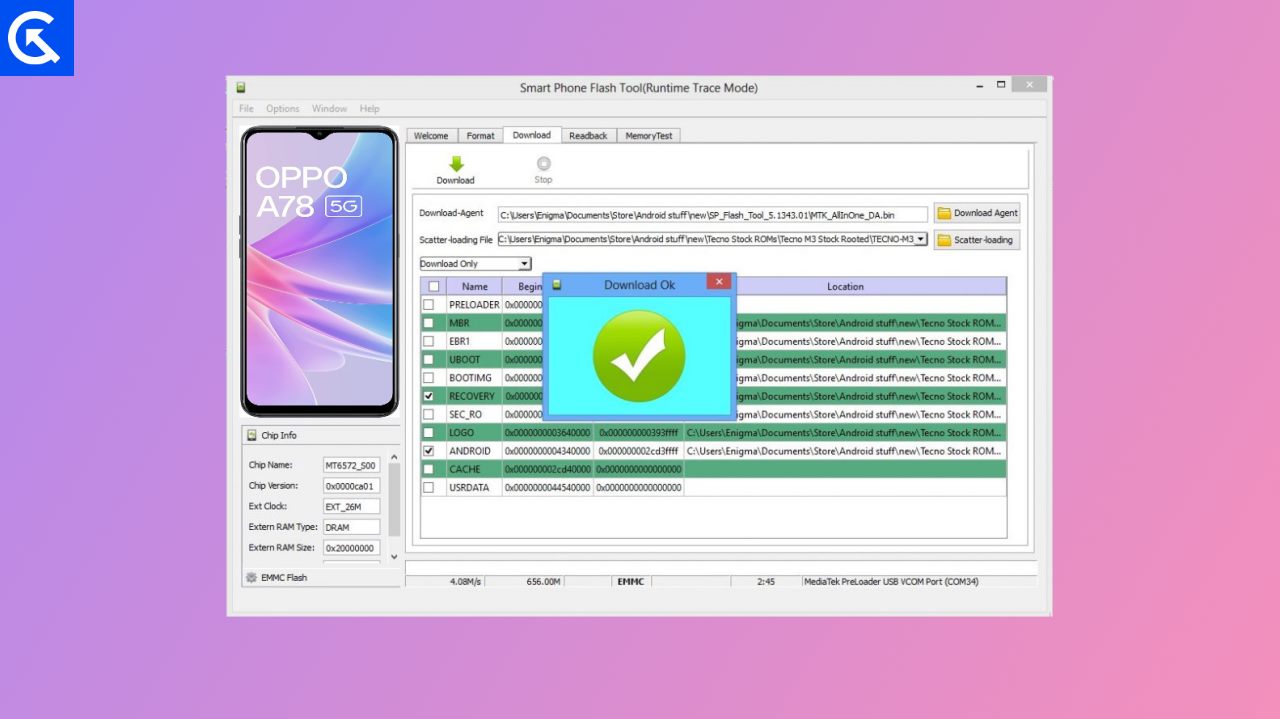Click the Stop icon in toolbar
1280x719 pixels.
[x=543, y=164]
